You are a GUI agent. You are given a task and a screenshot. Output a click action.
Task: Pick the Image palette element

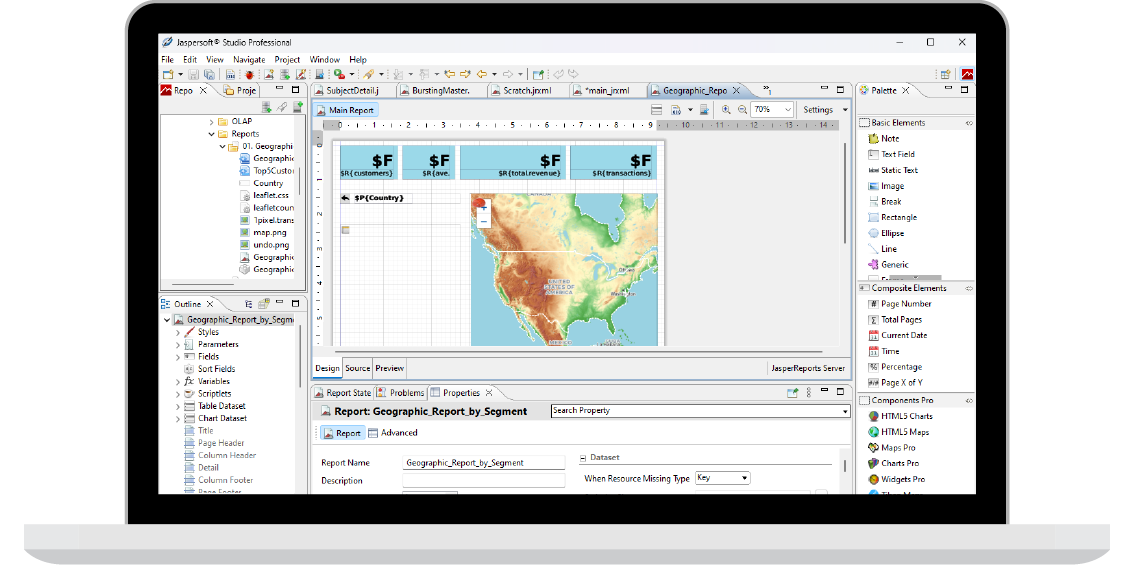(x=885, y=186)
